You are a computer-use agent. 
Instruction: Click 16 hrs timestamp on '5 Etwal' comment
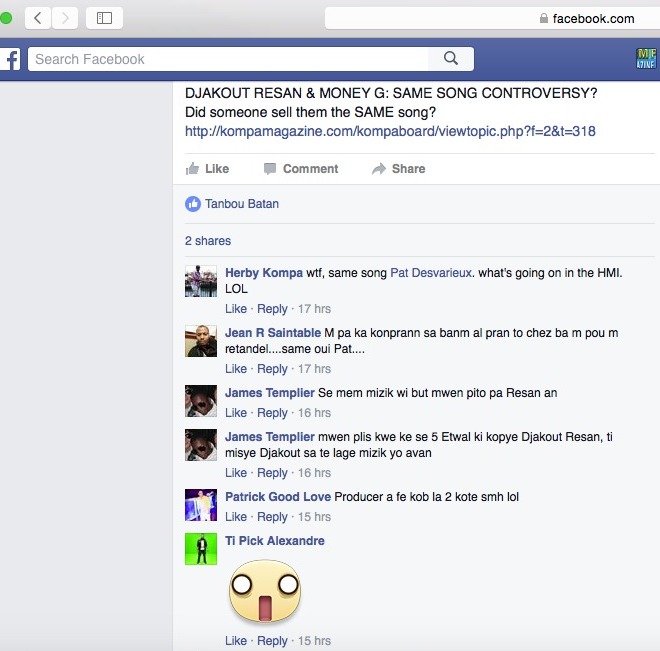coord(314,473)
